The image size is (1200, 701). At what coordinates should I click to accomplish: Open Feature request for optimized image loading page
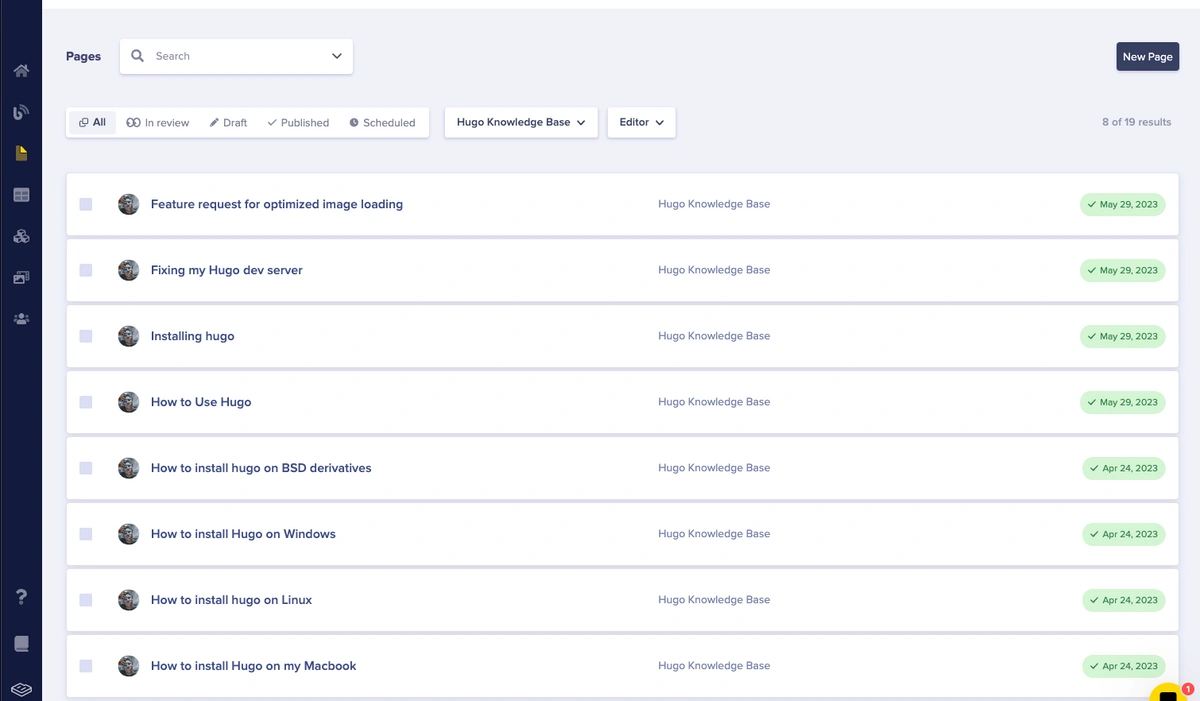tap(277, 204)
